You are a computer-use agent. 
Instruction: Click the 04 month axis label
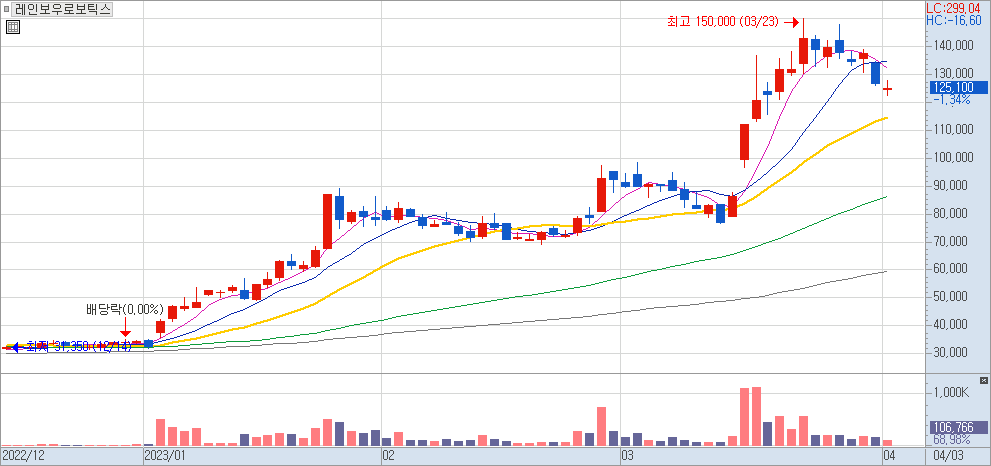(x=888, y=455)
